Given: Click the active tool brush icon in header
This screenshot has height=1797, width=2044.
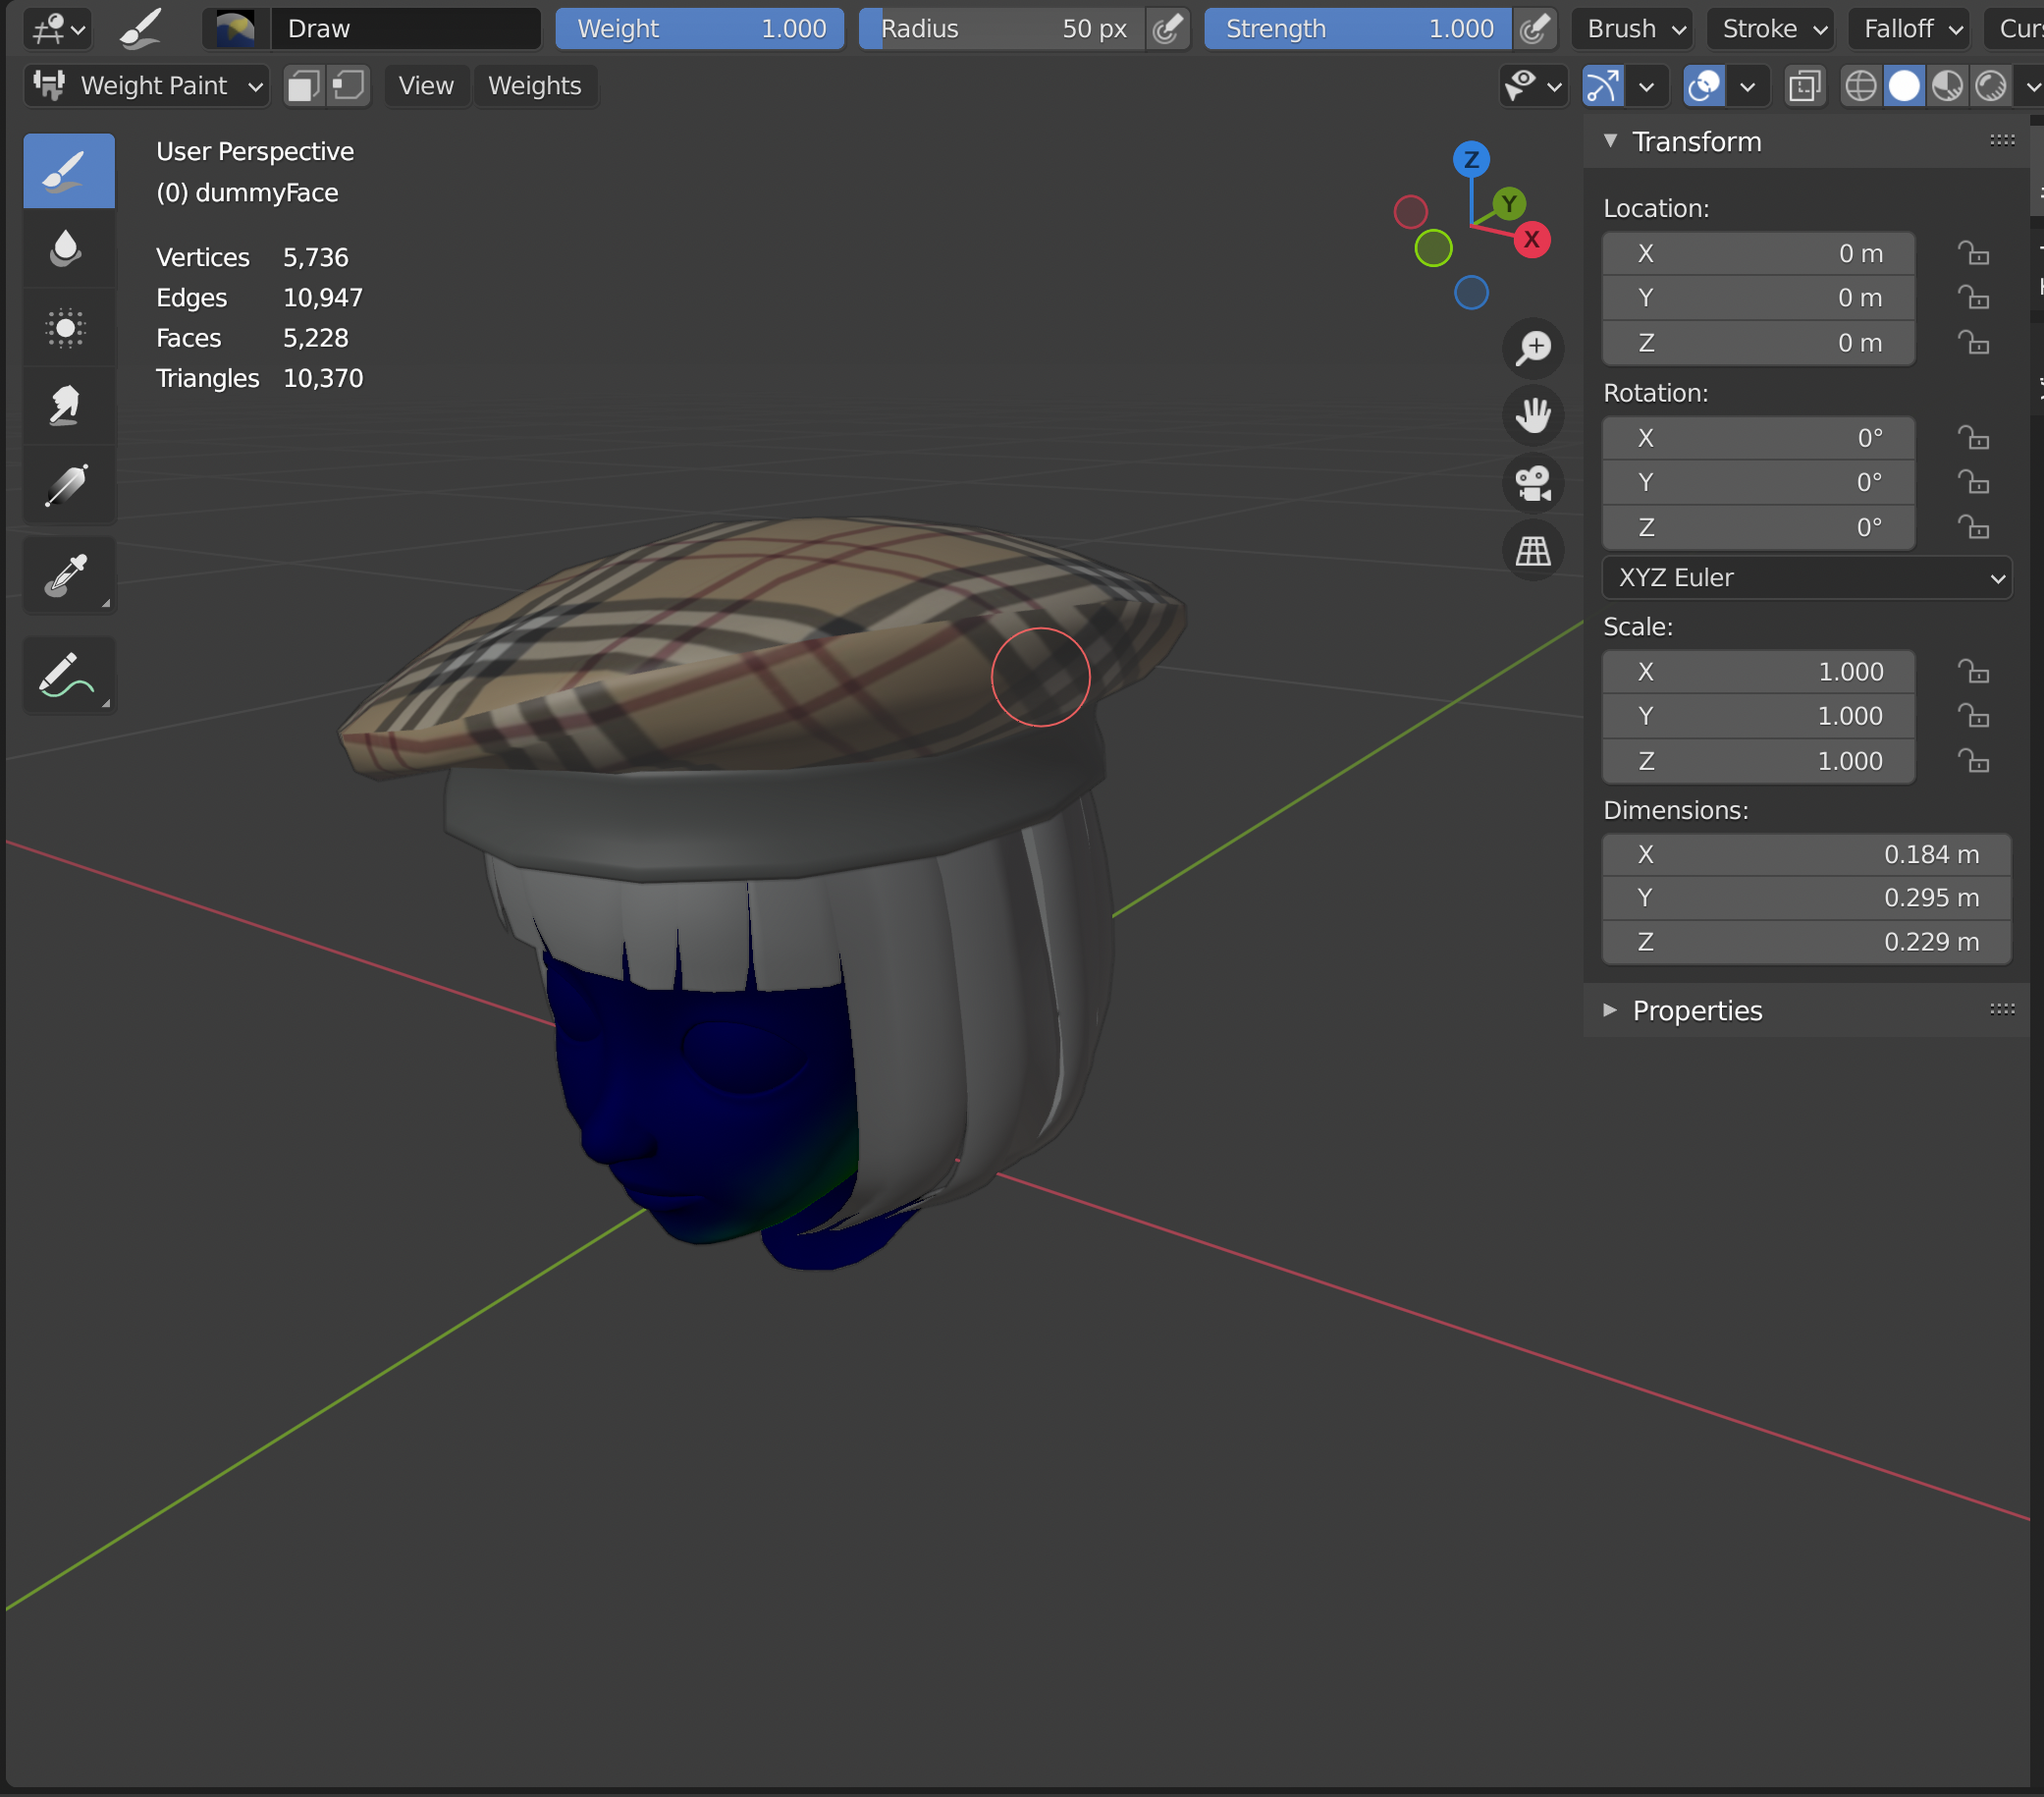Looking at the screenshot, I should pyautogui.click(x=140, y=29).
